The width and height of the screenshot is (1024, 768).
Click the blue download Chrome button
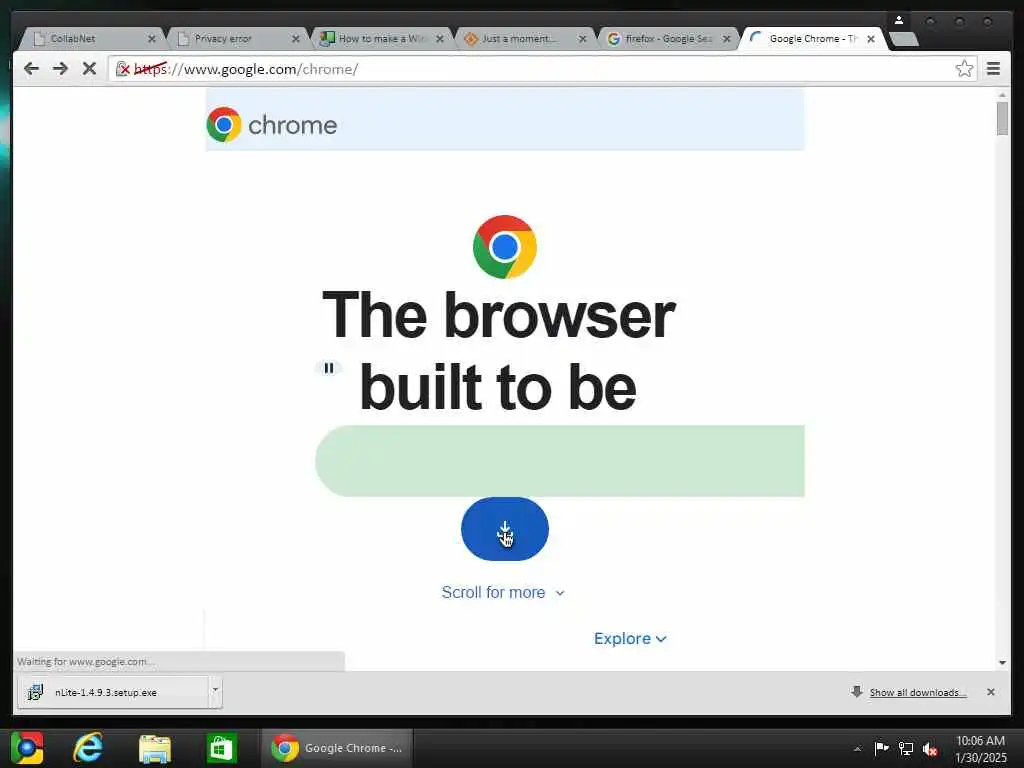tap(505, 529)
